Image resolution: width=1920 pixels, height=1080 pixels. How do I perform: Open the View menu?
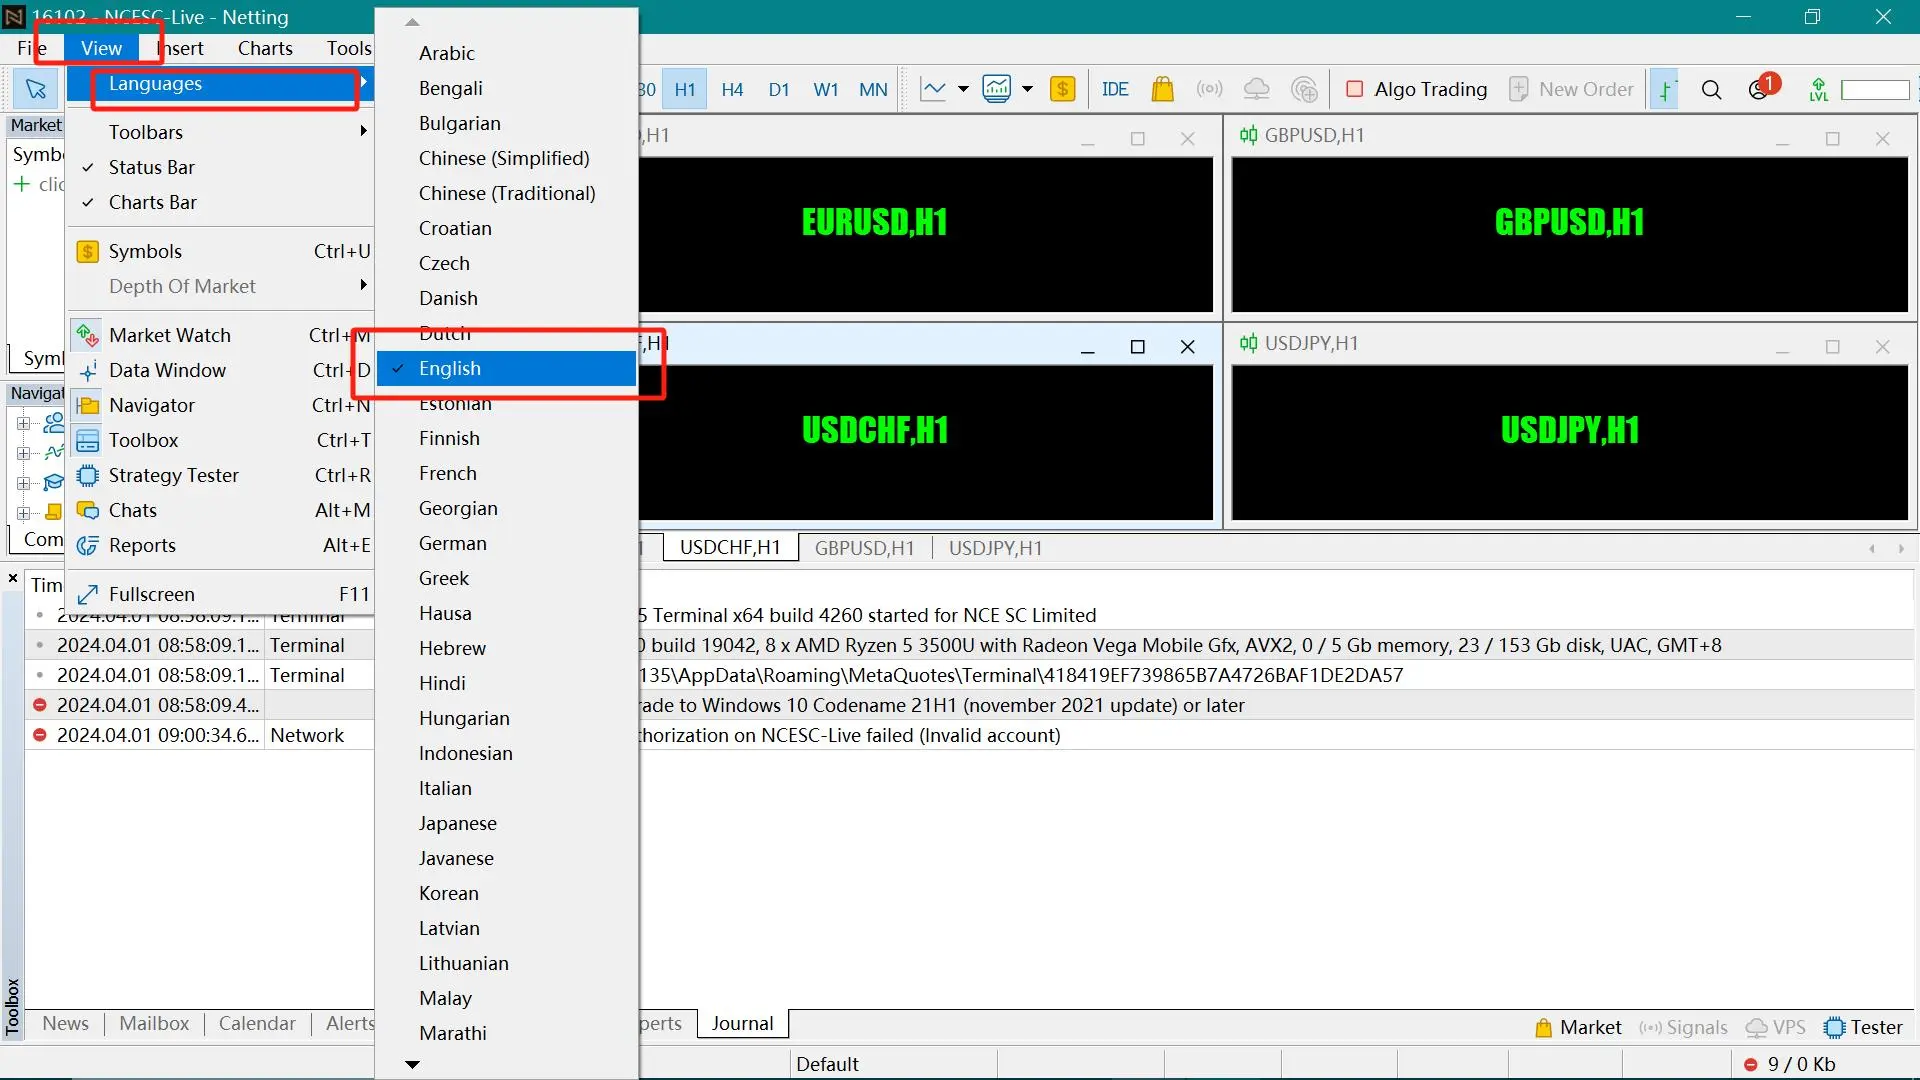(101, 48)
